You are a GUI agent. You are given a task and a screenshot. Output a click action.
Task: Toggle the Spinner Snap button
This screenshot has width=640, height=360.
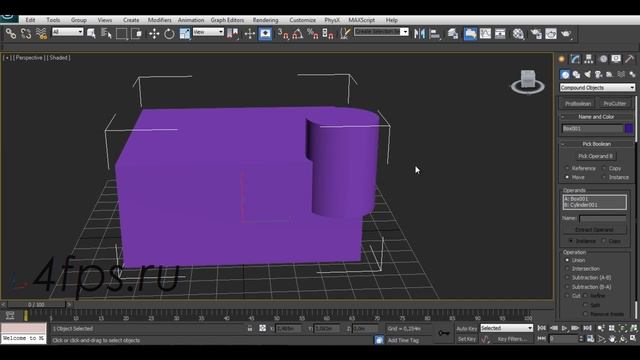pyautogui.click(x=328, y=33)
